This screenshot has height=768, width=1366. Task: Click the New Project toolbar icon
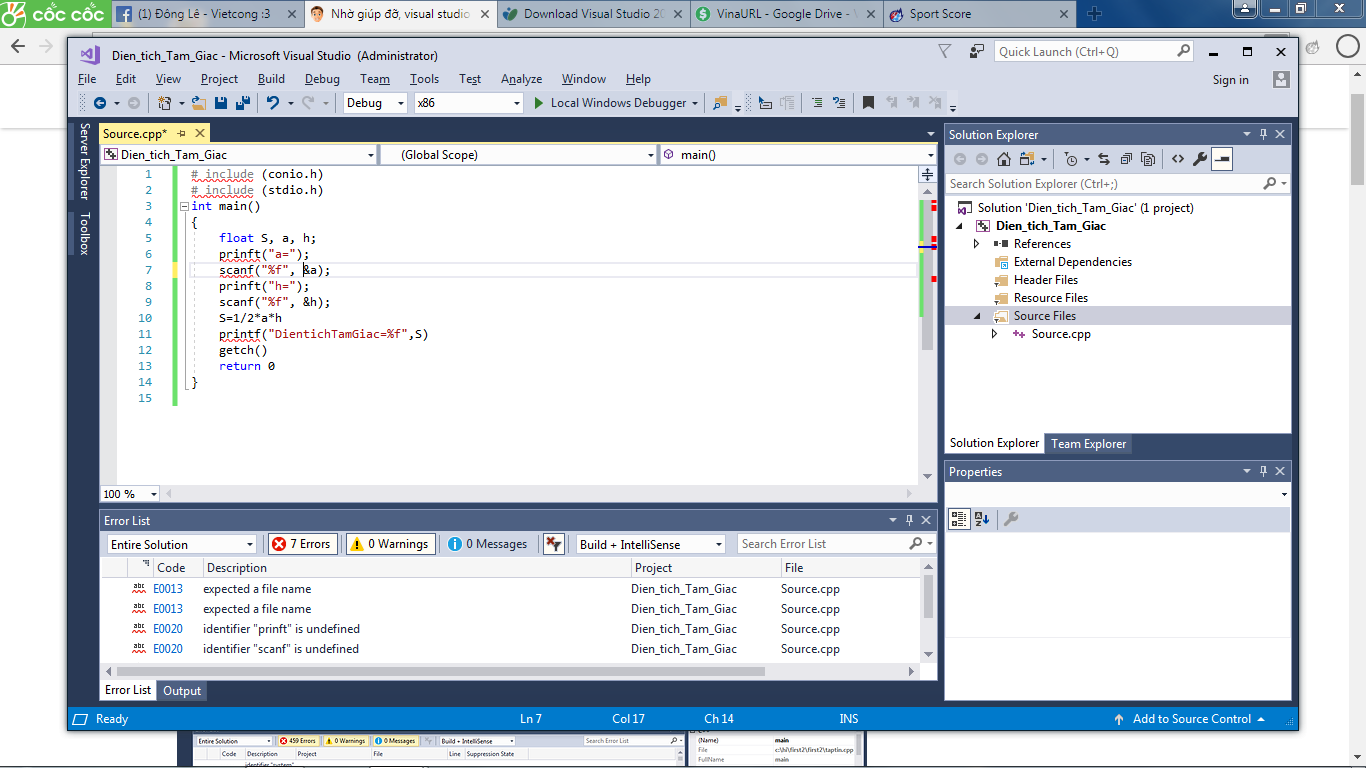(165, 103)
